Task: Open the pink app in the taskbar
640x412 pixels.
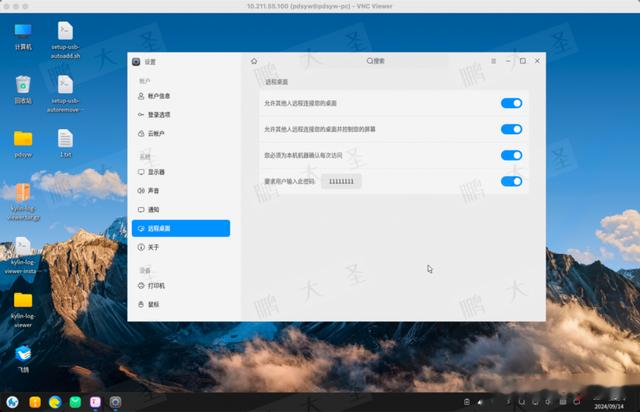Action: click(x=95, y=402)
